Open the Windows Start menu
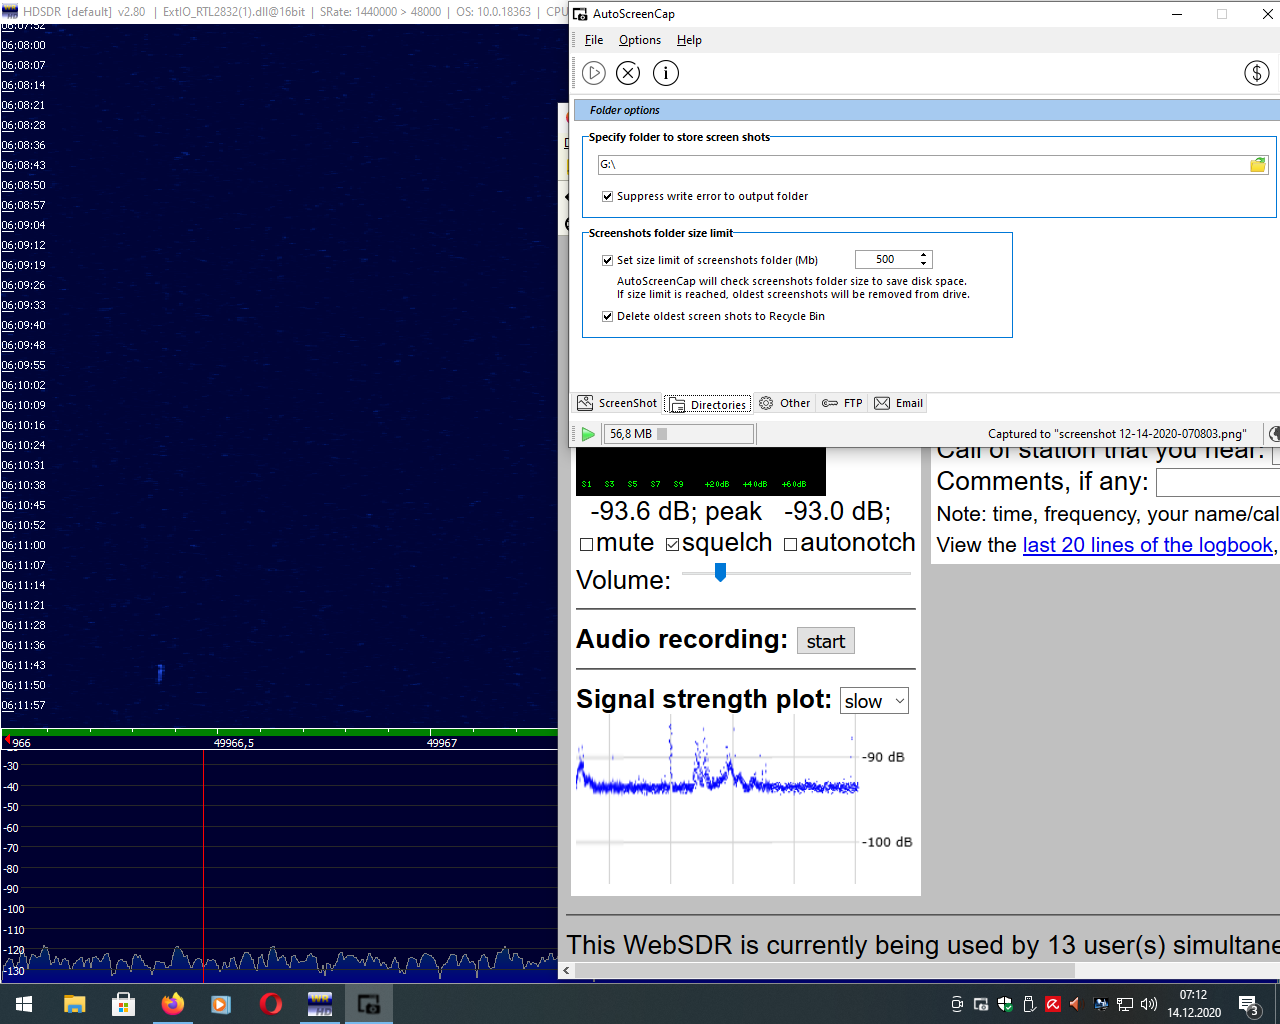Image resolution: width=1280 pixels, height=1024 pixels. 24,1004
